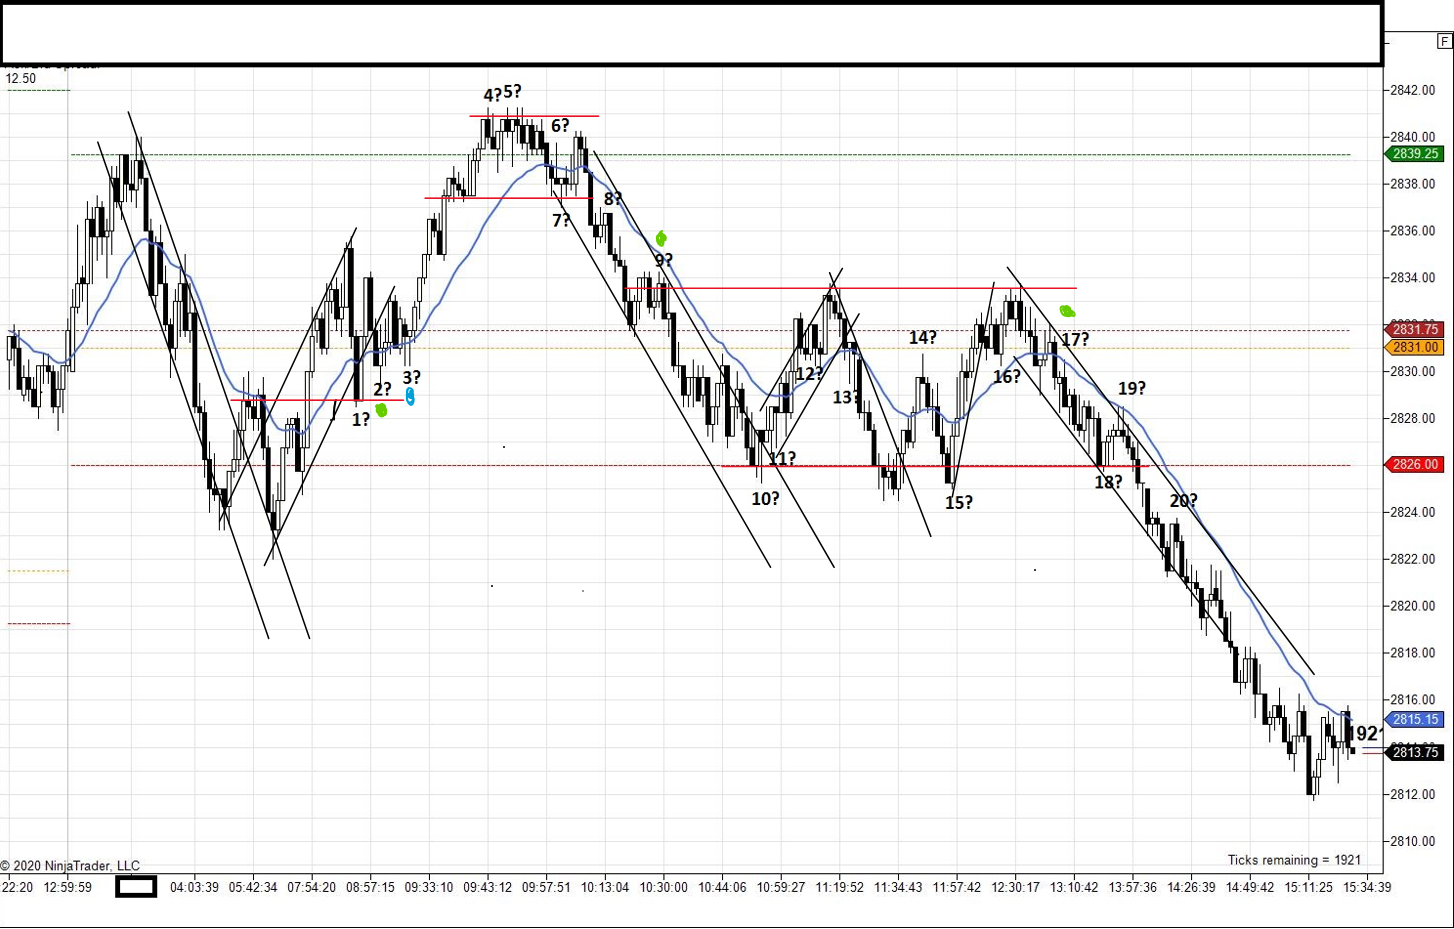Select the green paint mark near label 9?

tap(661, 239)
